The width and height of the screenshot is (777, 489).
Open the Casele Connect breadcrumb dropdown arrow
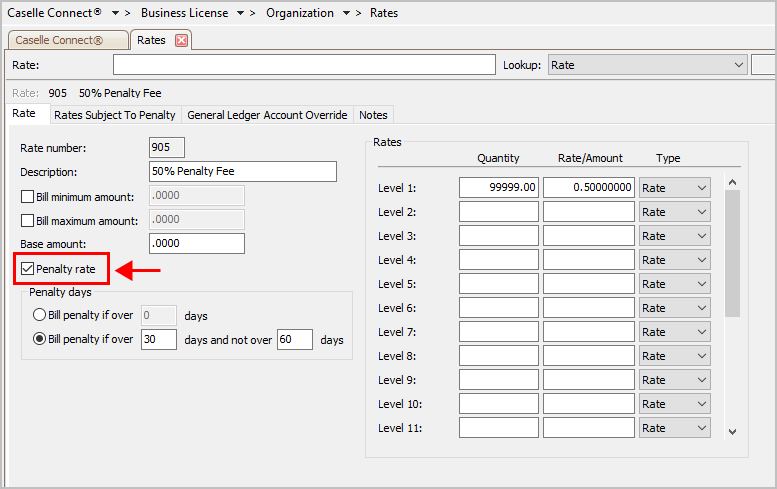point(115,13)
